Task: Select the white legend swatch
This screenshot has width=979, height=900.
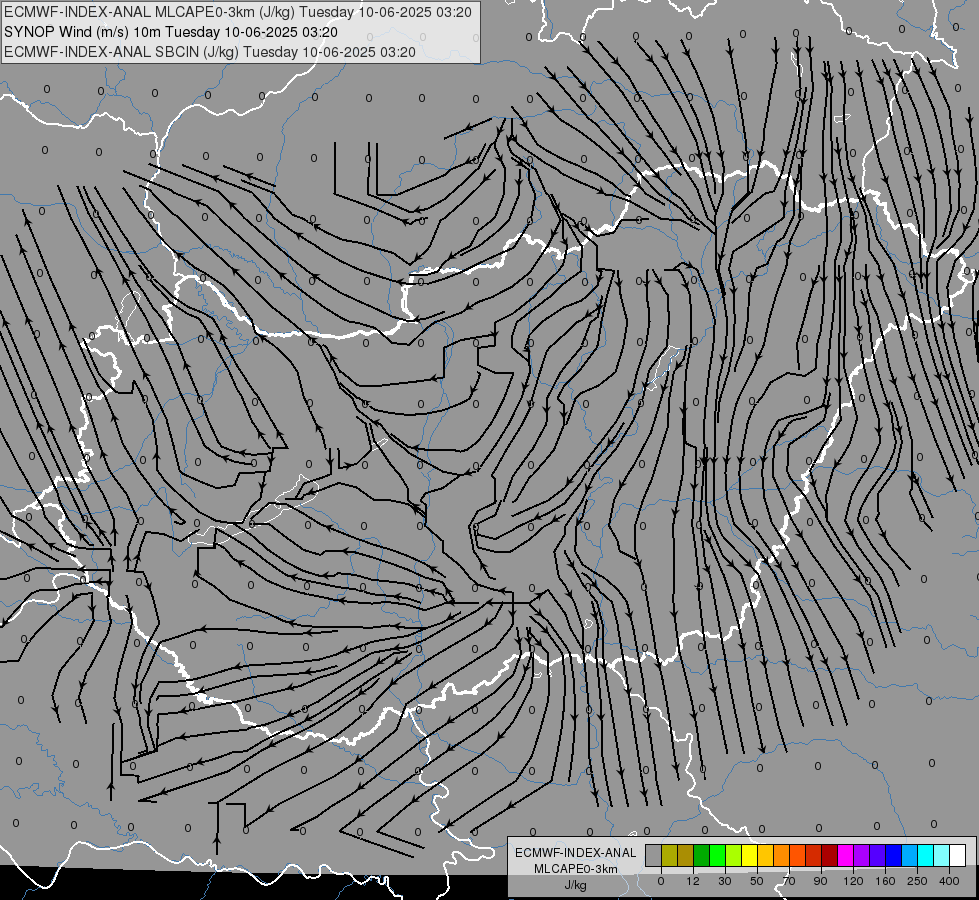Action: point(958,855)
